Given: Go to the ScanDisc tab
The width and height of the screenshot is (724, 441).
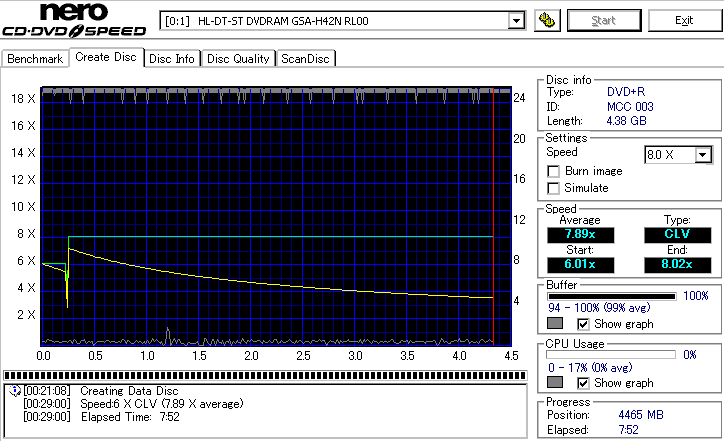Looking at the screenshot, I should 305,59.
